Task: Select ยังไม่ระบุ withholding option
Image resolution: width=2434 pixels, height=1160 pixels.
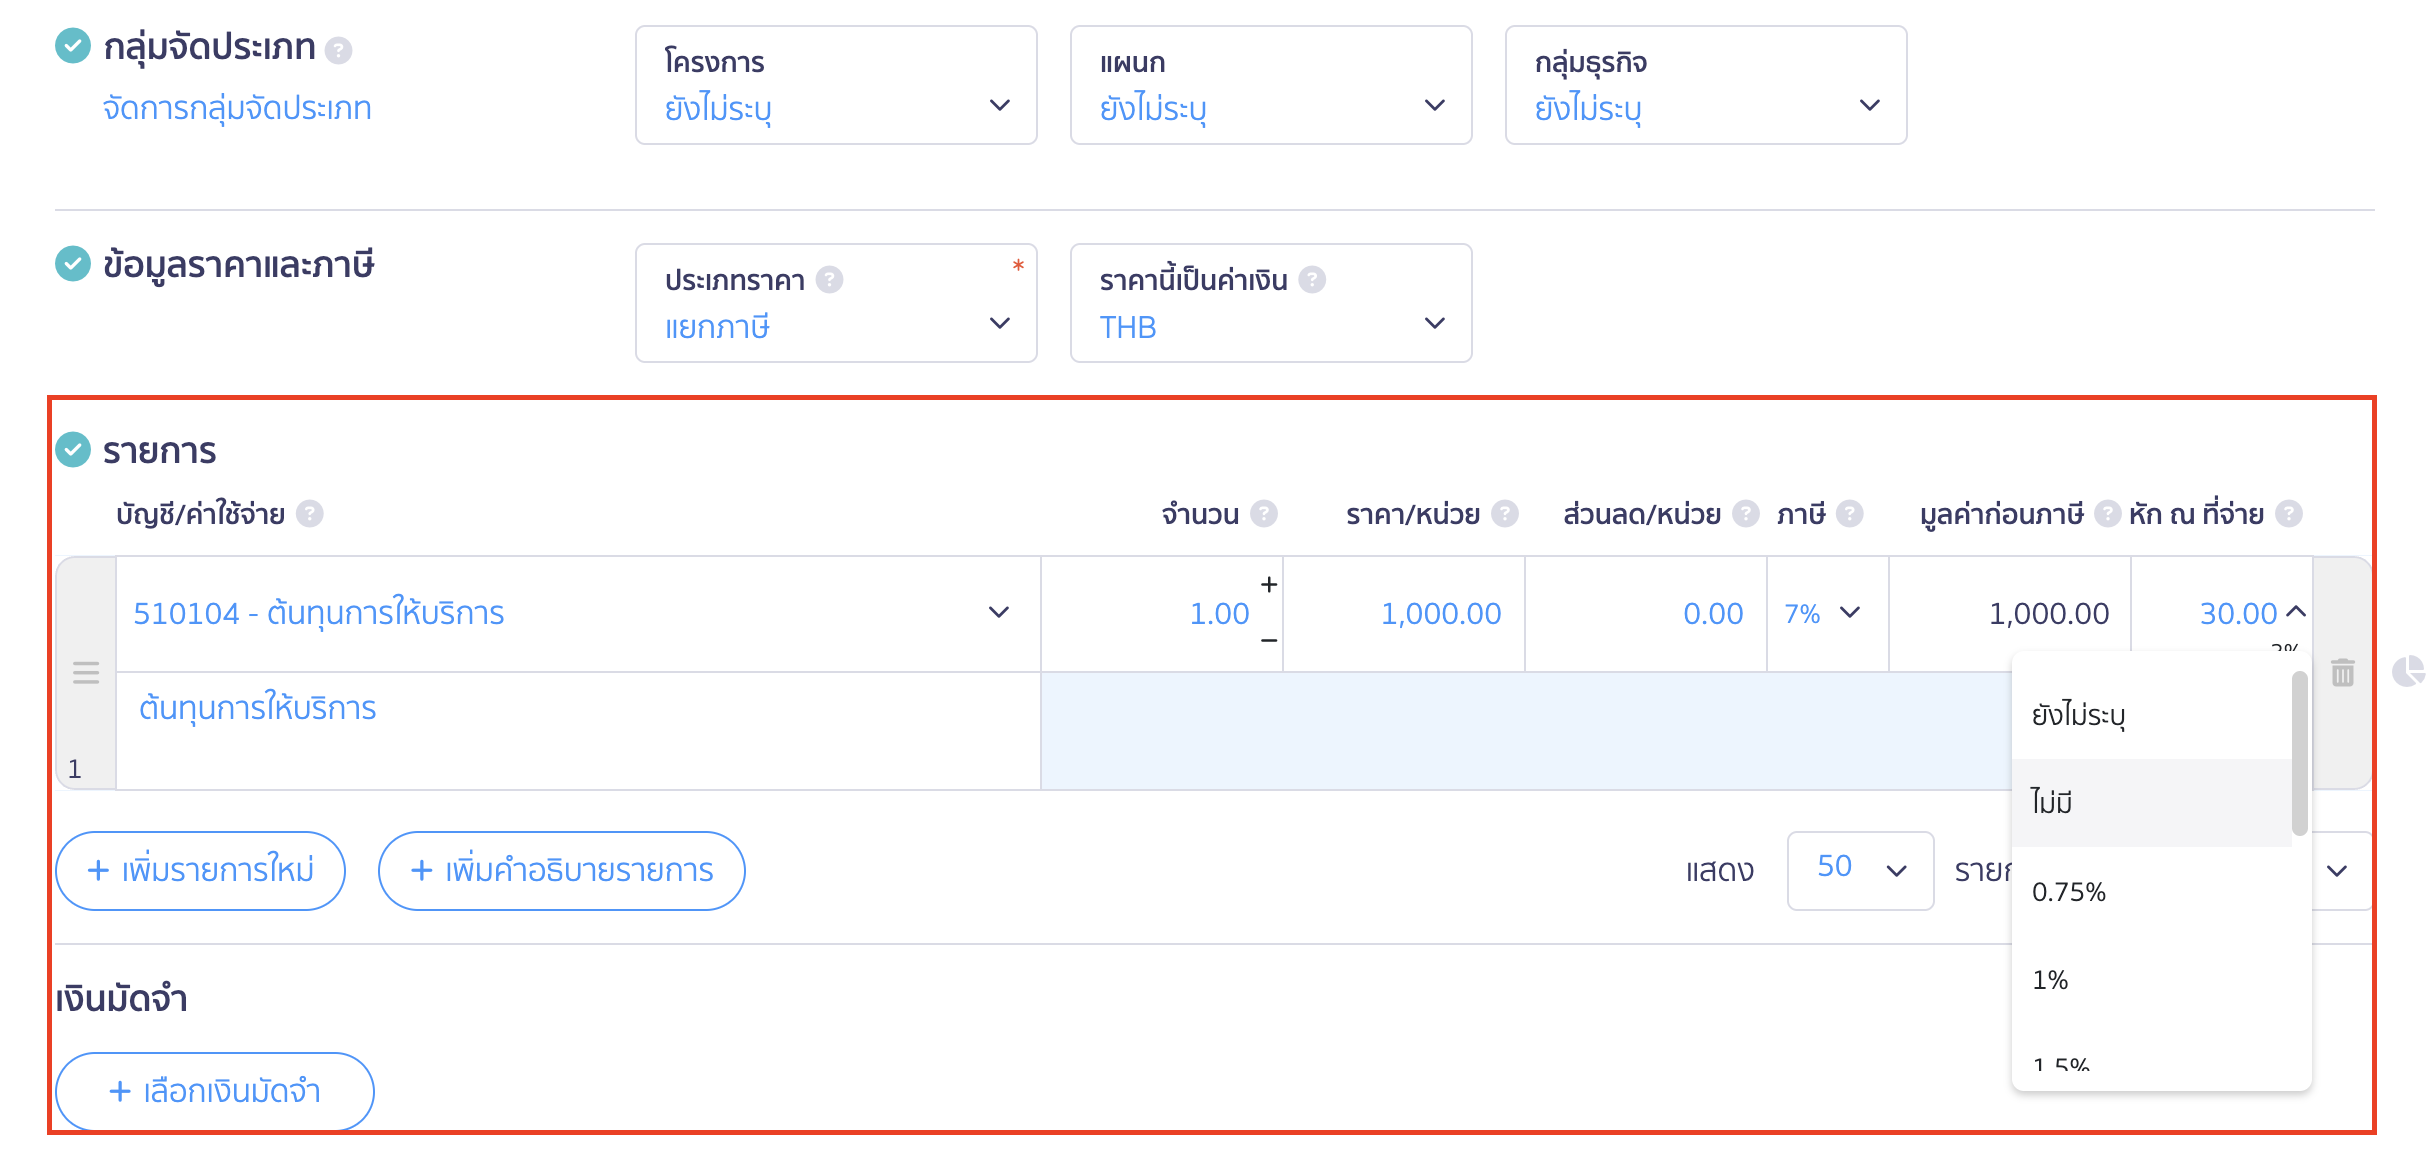Action: tap(2152, 715)
